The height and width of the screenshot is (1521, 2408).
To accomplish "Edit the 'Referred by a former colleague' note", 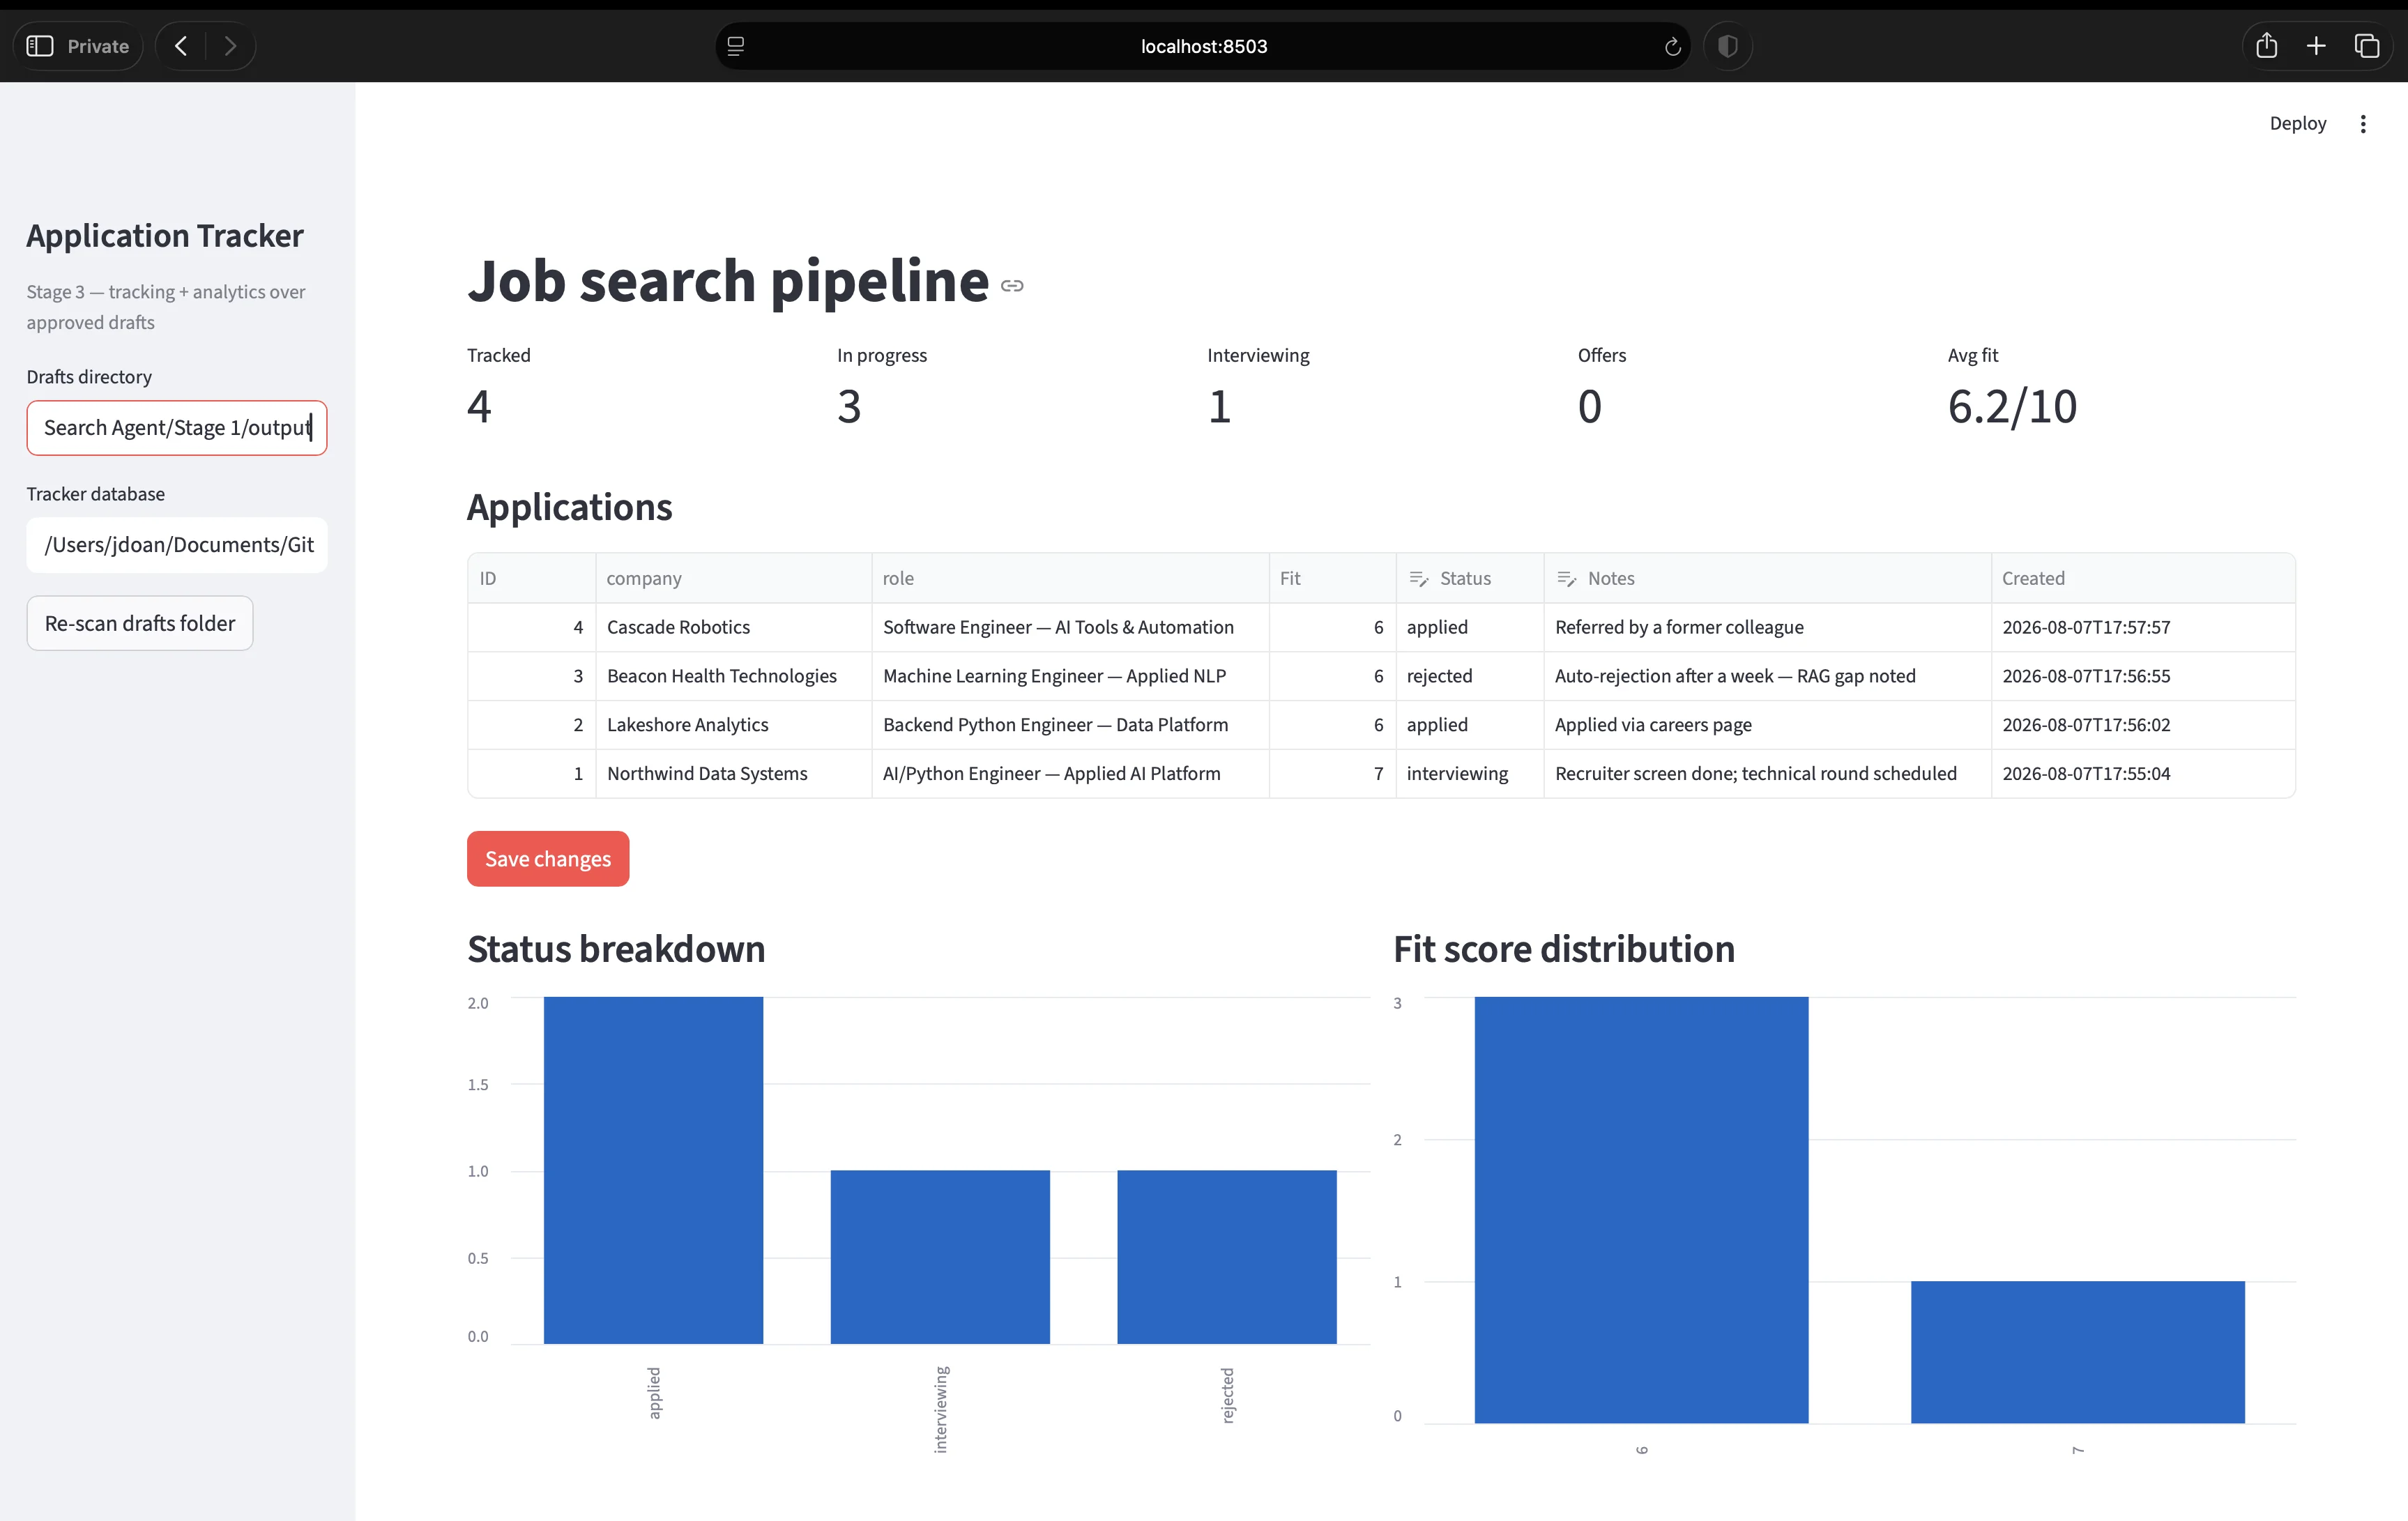I will [1767, 627].
